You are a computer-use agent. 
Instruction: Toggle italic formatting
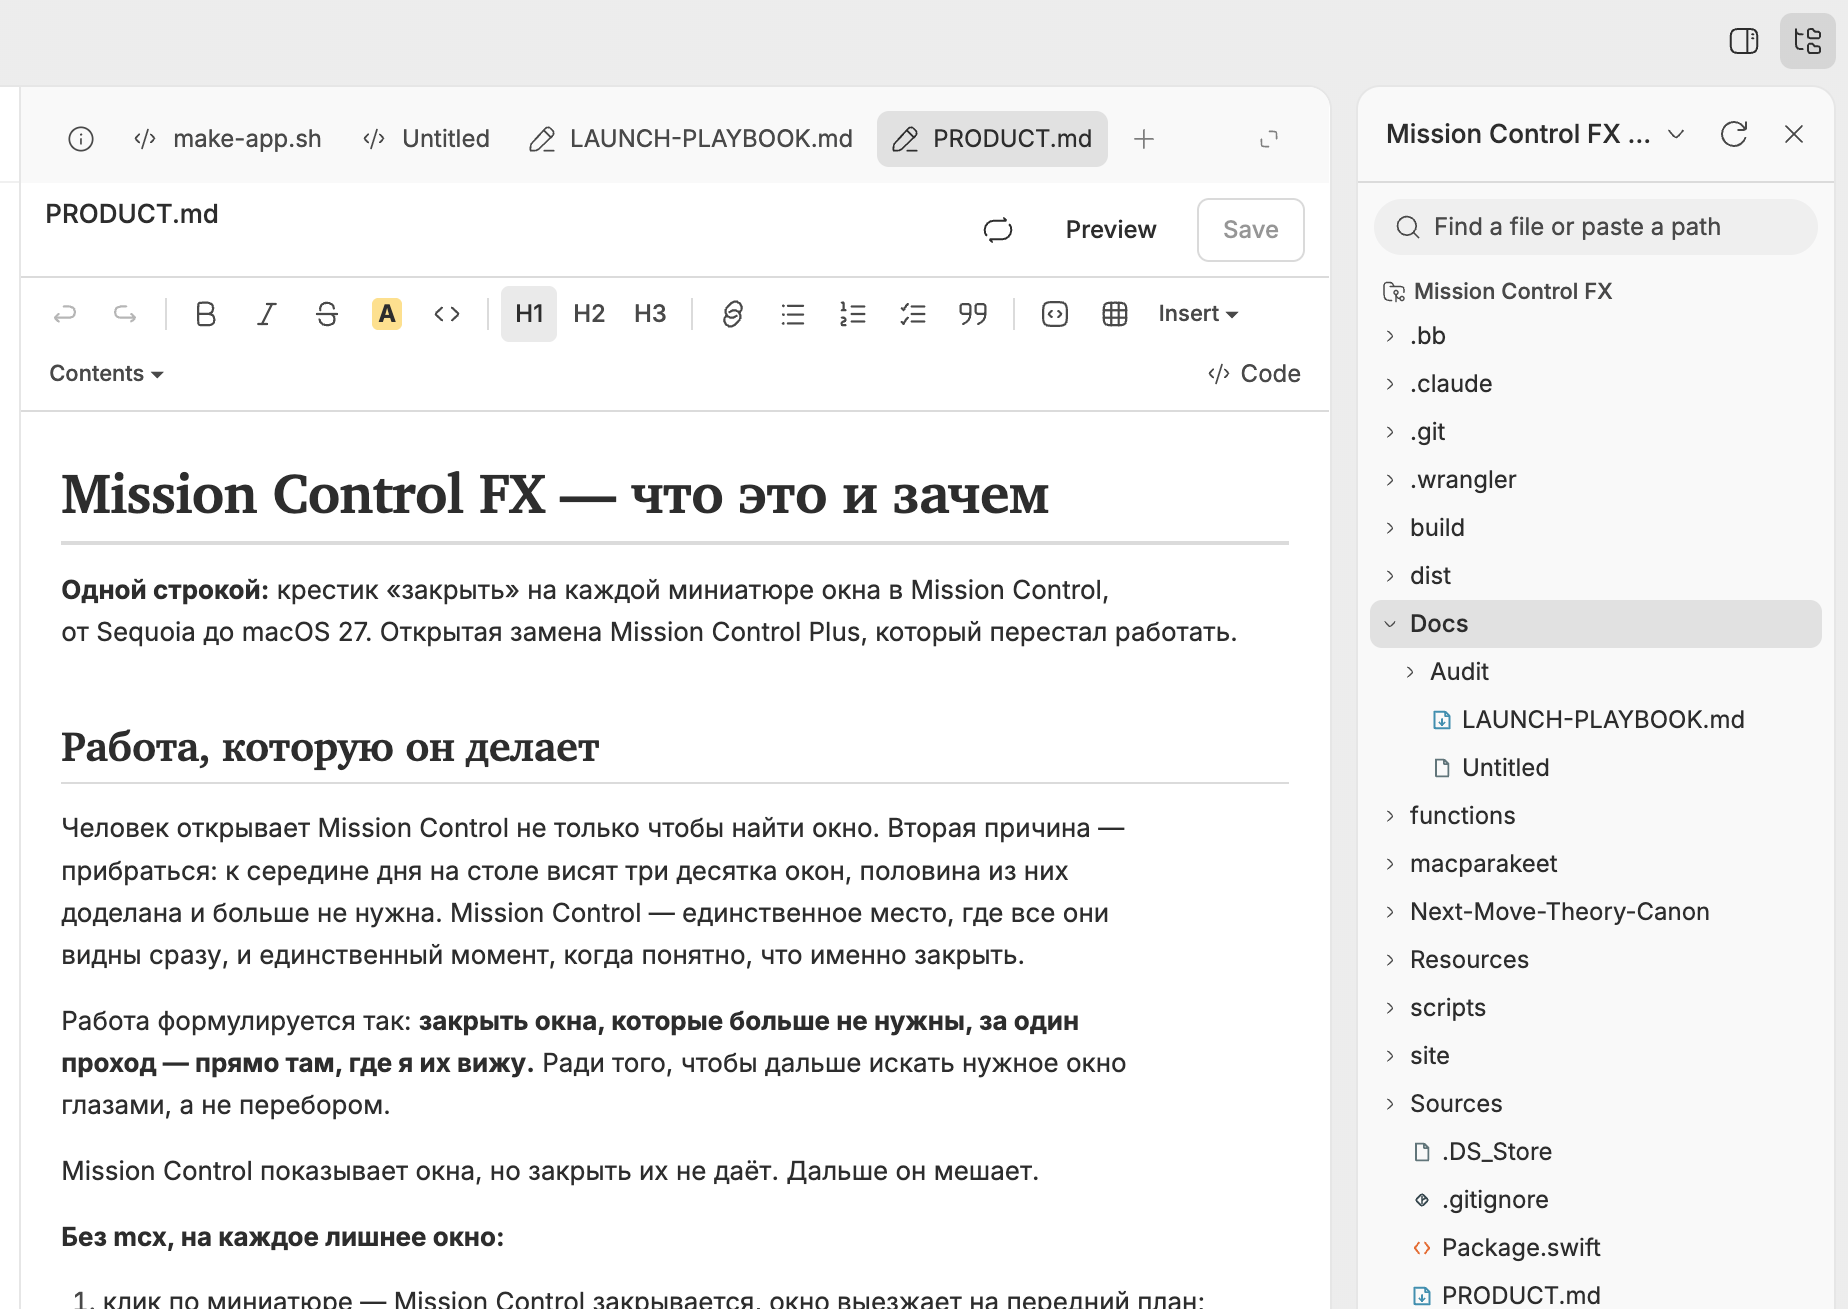266,314
